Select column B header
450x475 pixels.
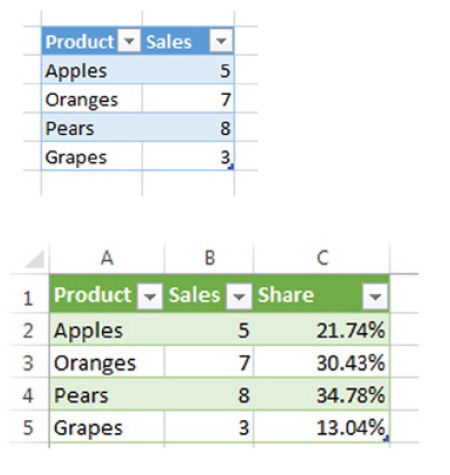(x=209, y=258)
